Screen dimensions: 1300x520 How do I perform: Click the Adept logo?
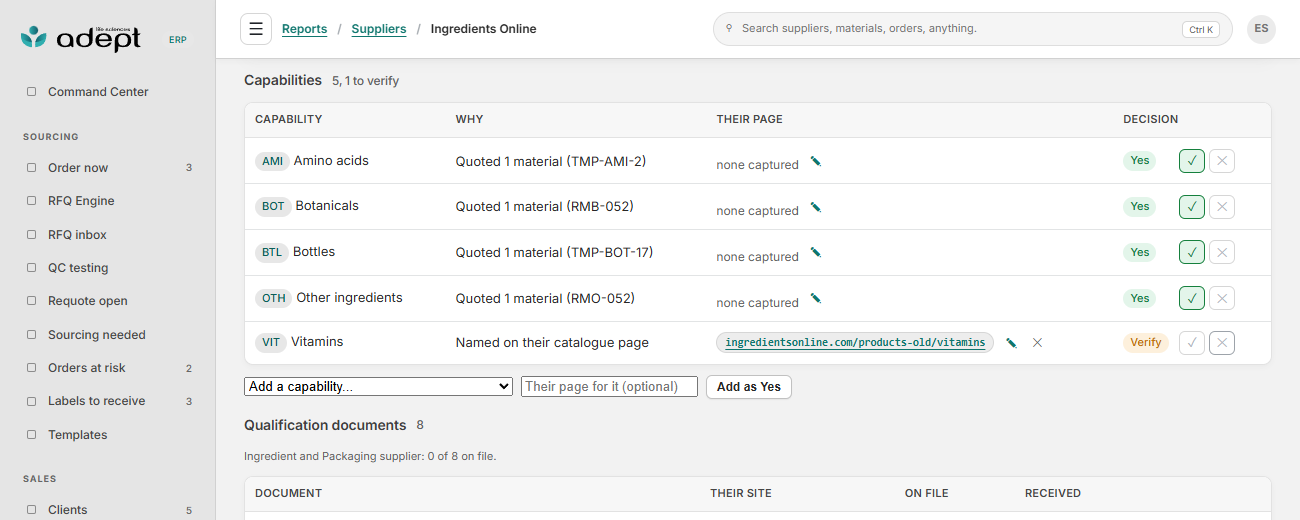point(81,38)
